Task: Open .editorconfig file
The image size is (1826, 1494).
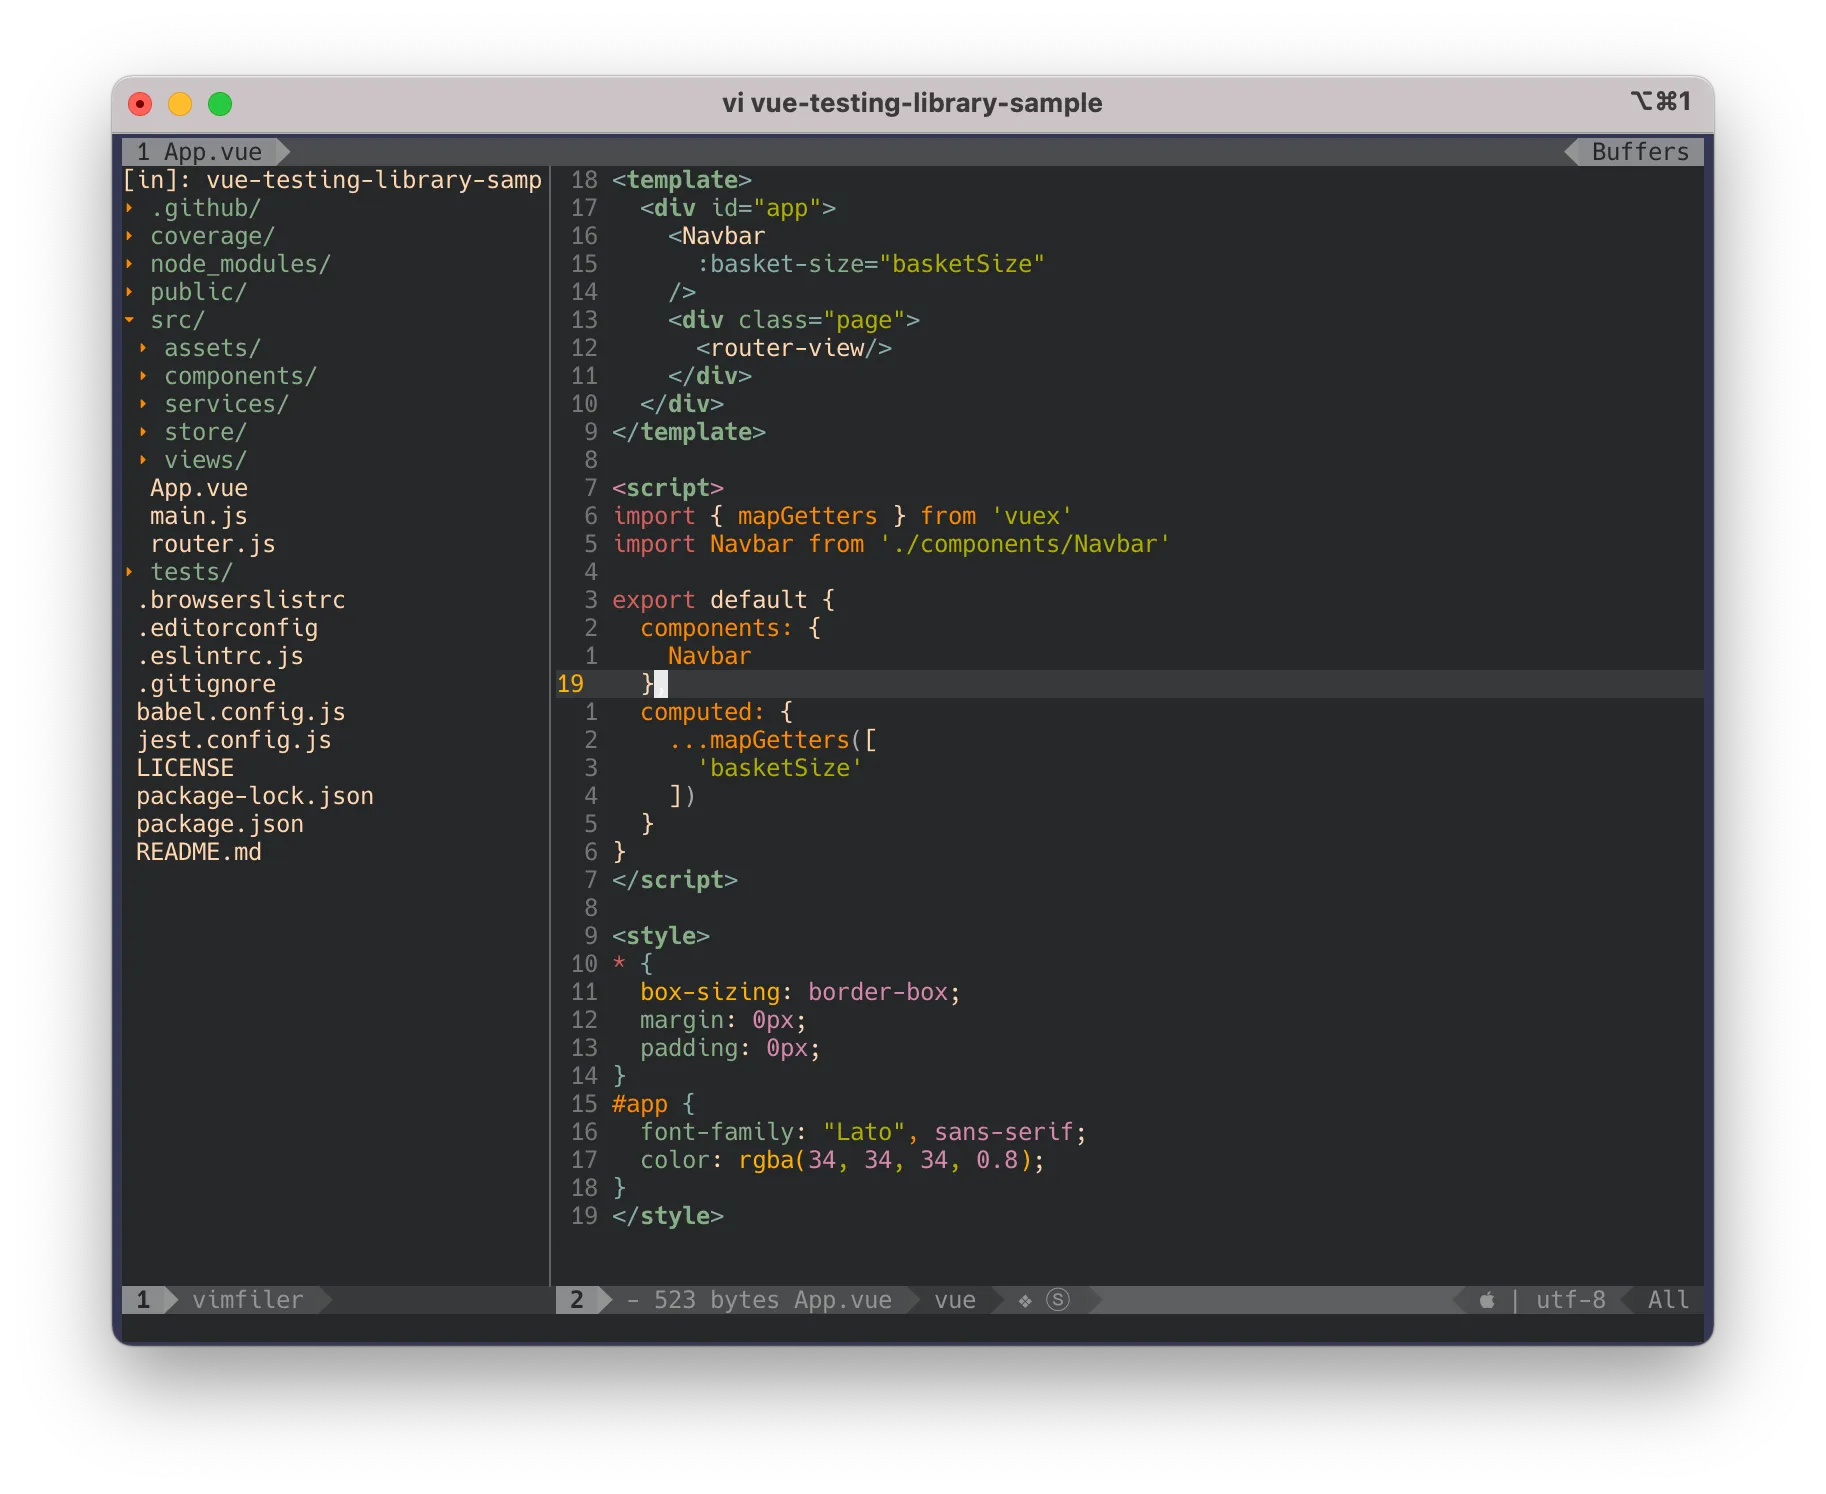Action: pos(227,628)
